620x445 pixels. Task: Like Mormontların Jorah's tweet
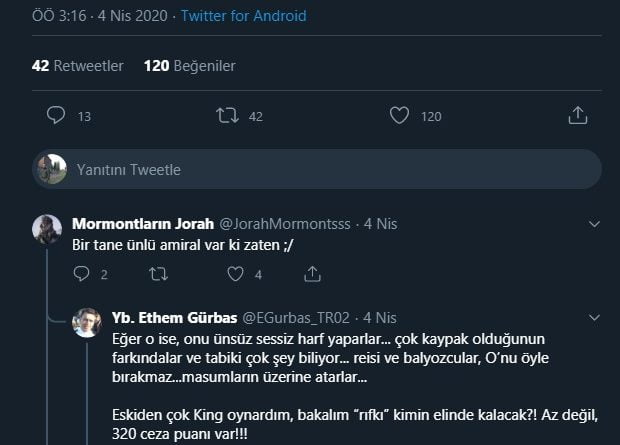click(235, 273)
